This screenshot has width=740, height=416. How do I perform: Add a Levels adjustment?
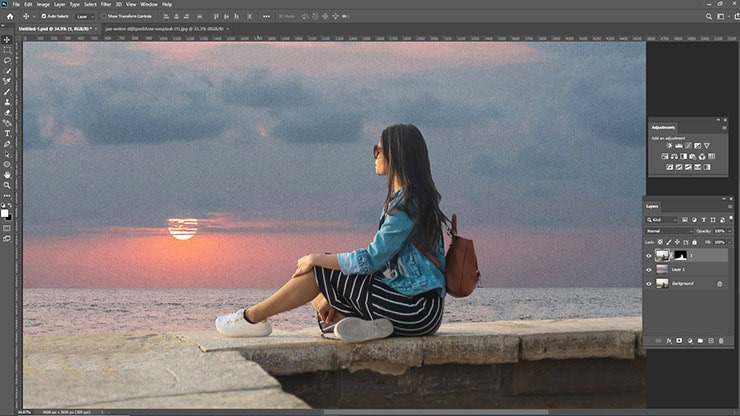[679, 145]
